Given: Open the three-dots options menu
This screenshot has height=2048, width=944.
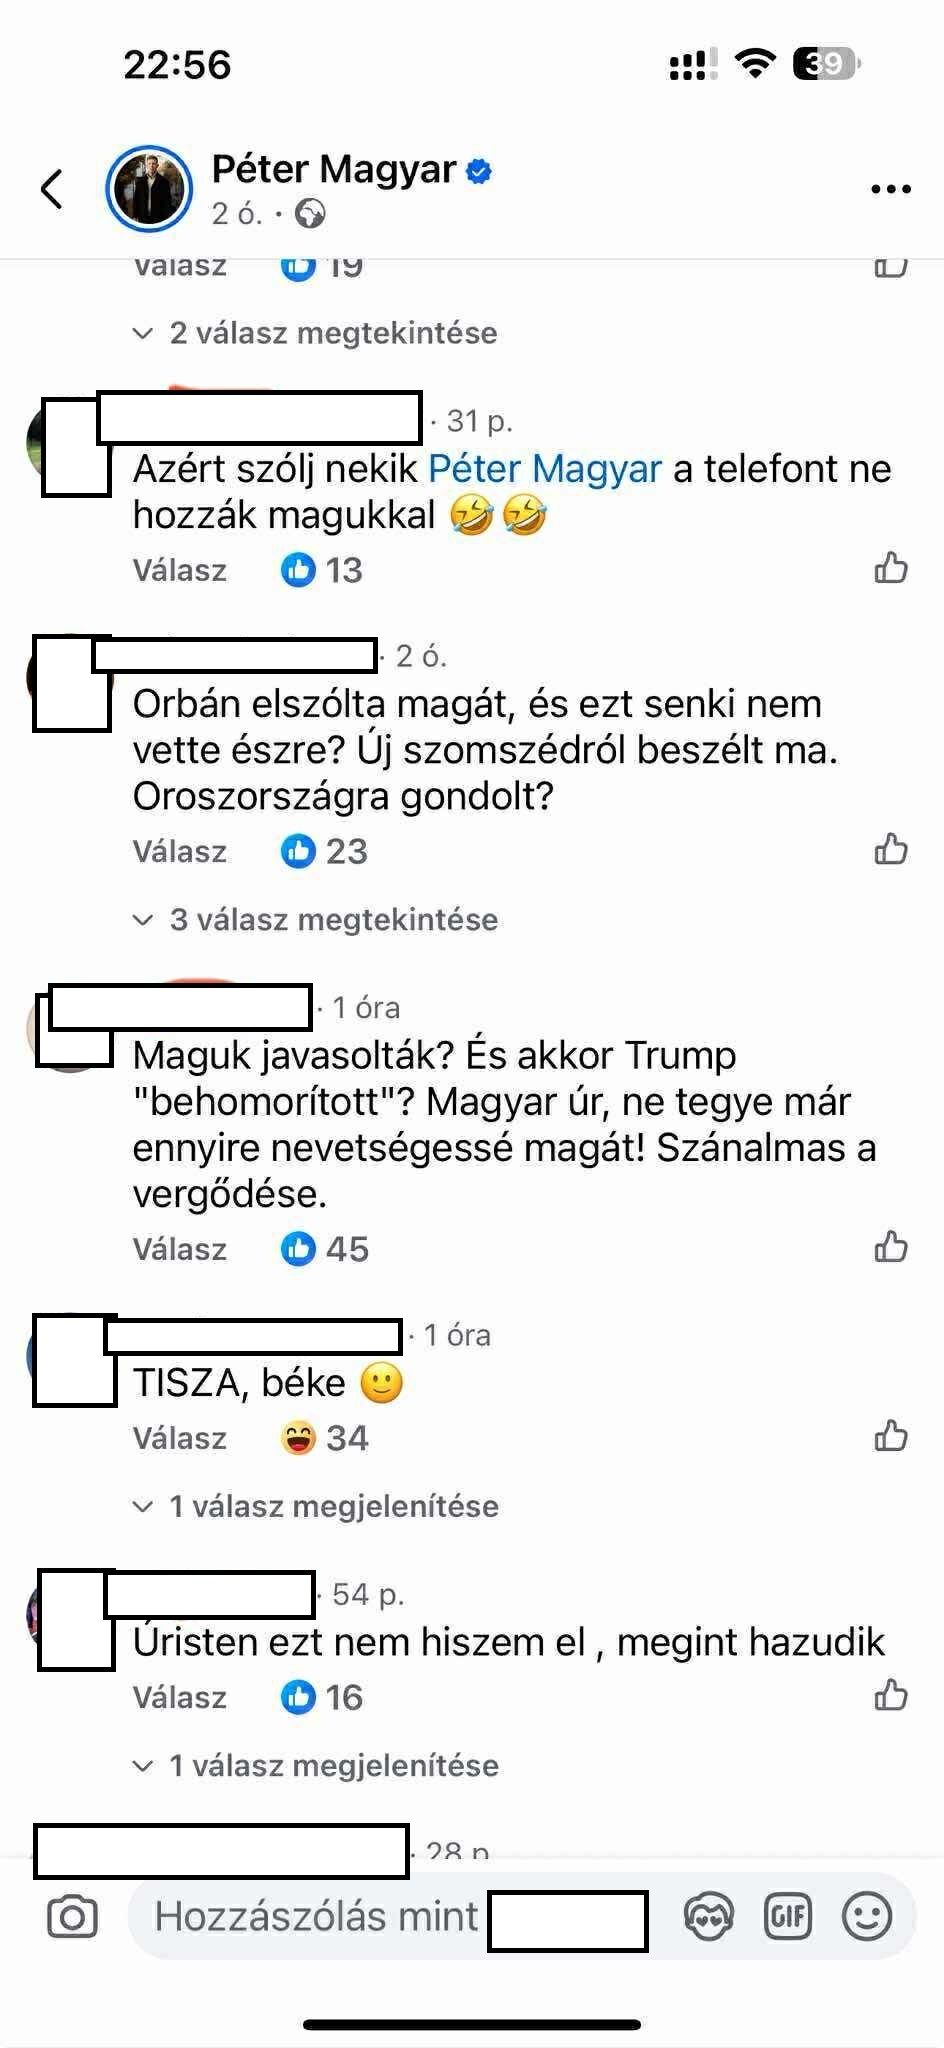Looking at the screenshot, I should coord(890,189).
